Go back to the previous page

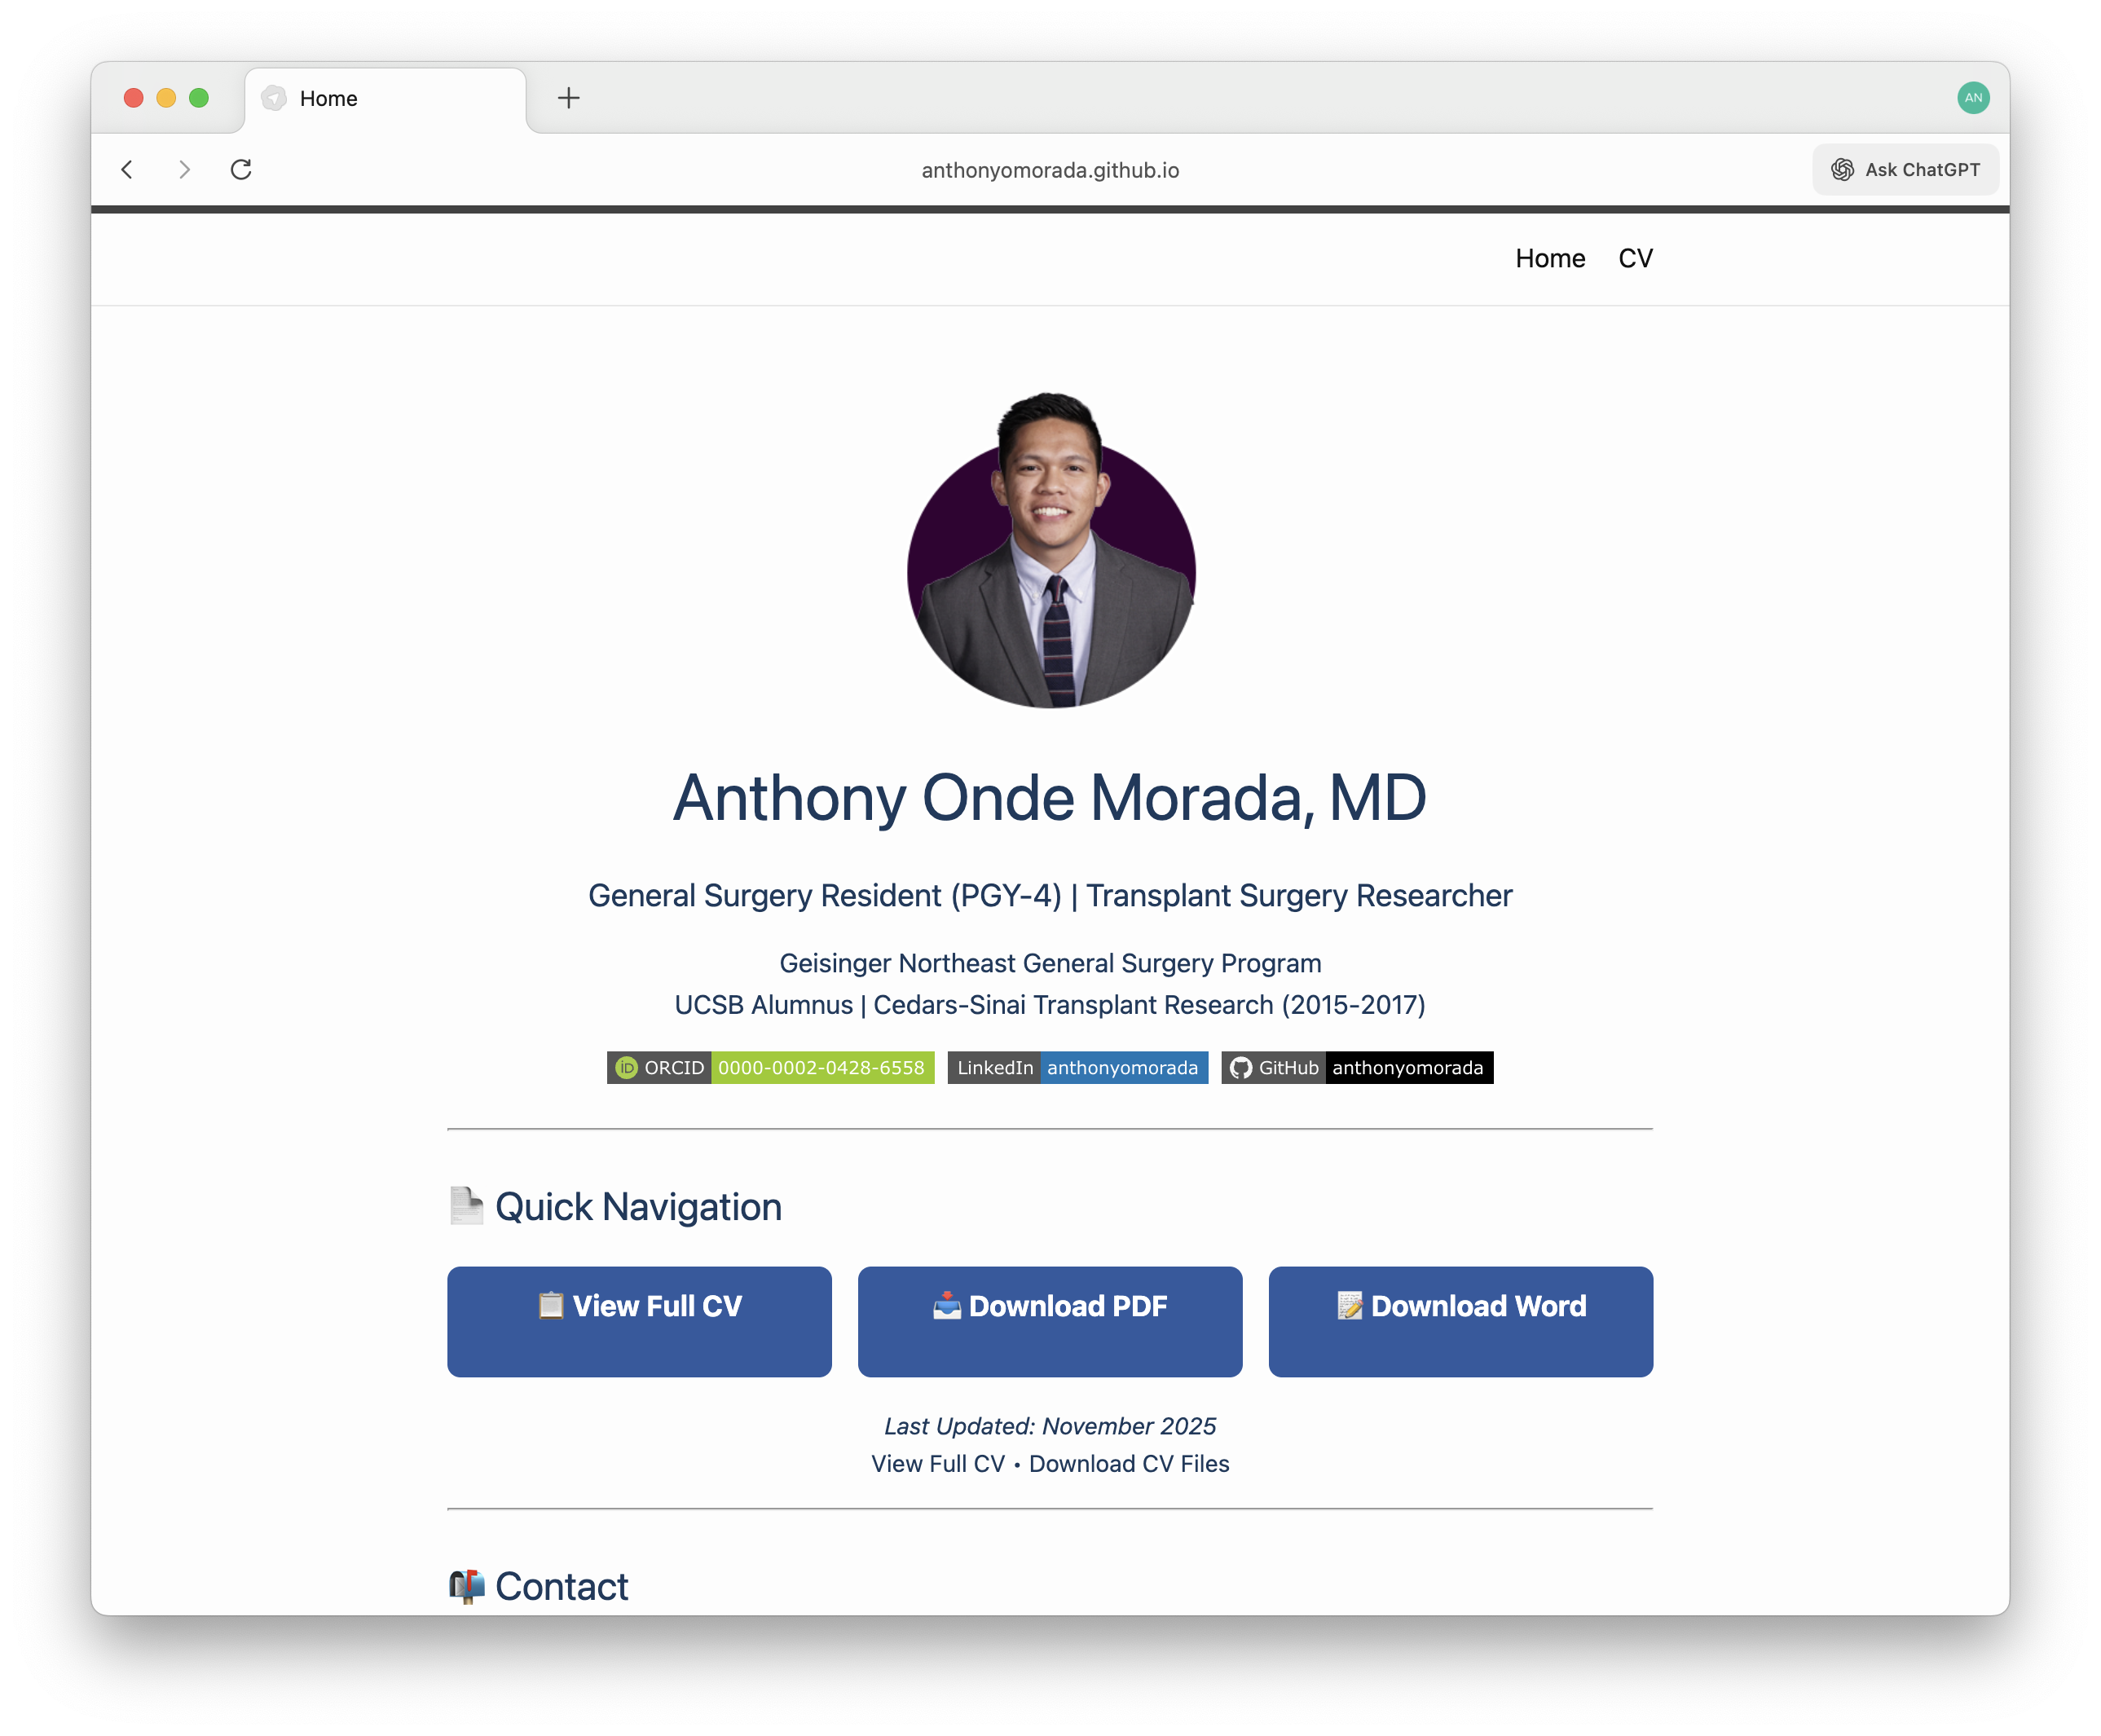tap(128, 169)
